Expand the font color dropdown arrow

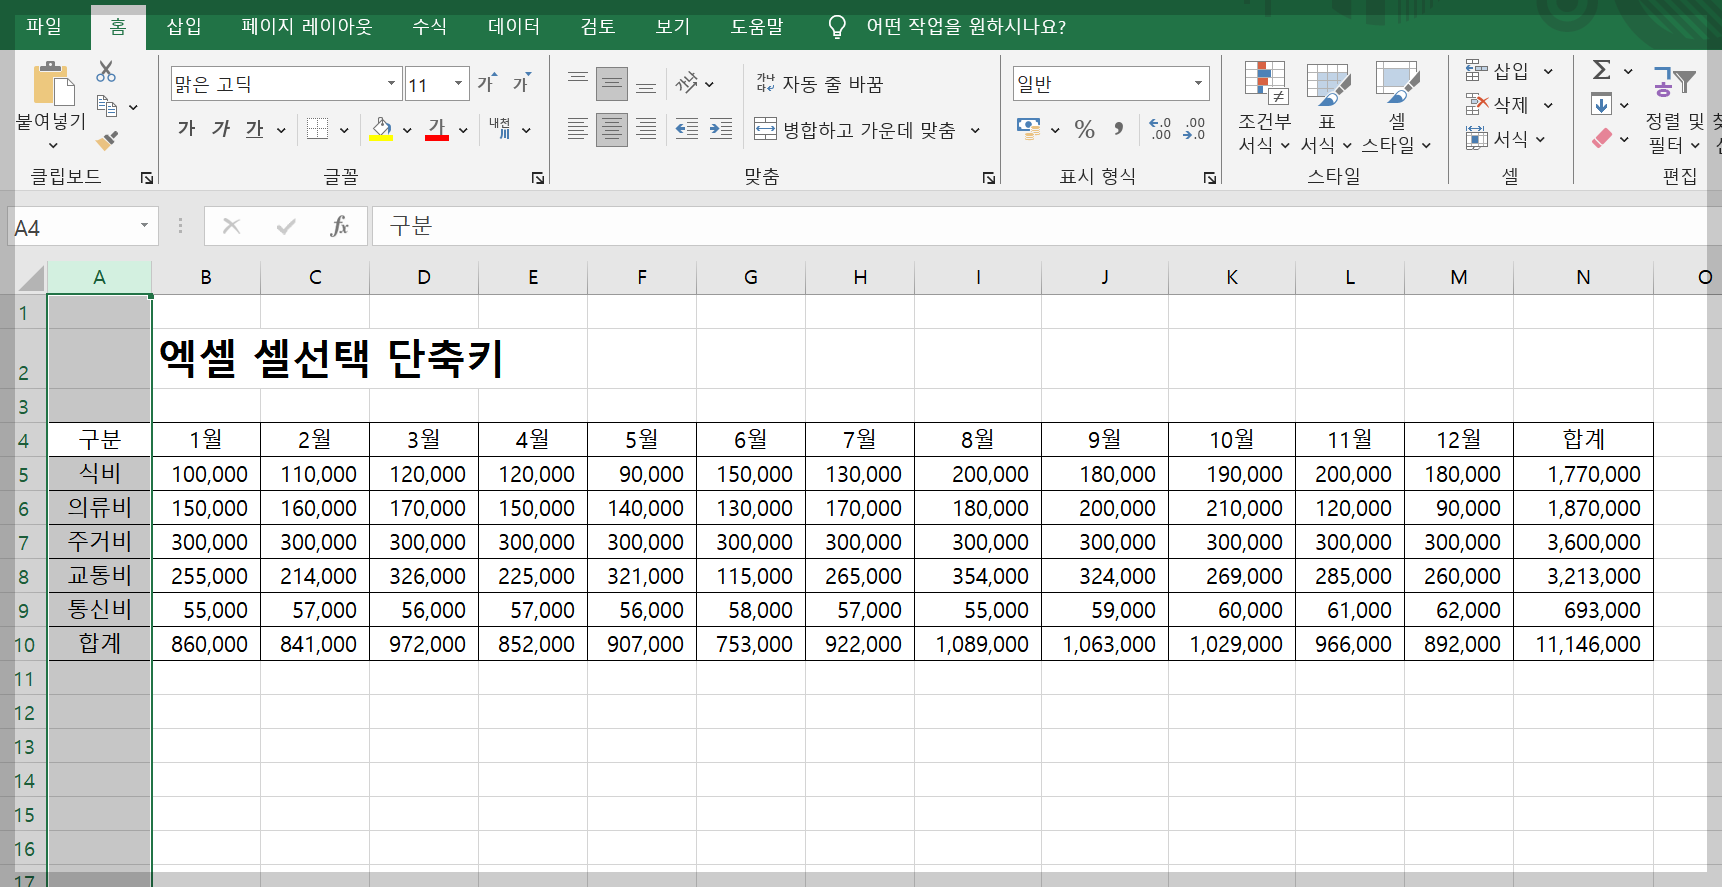pos(463,130)
